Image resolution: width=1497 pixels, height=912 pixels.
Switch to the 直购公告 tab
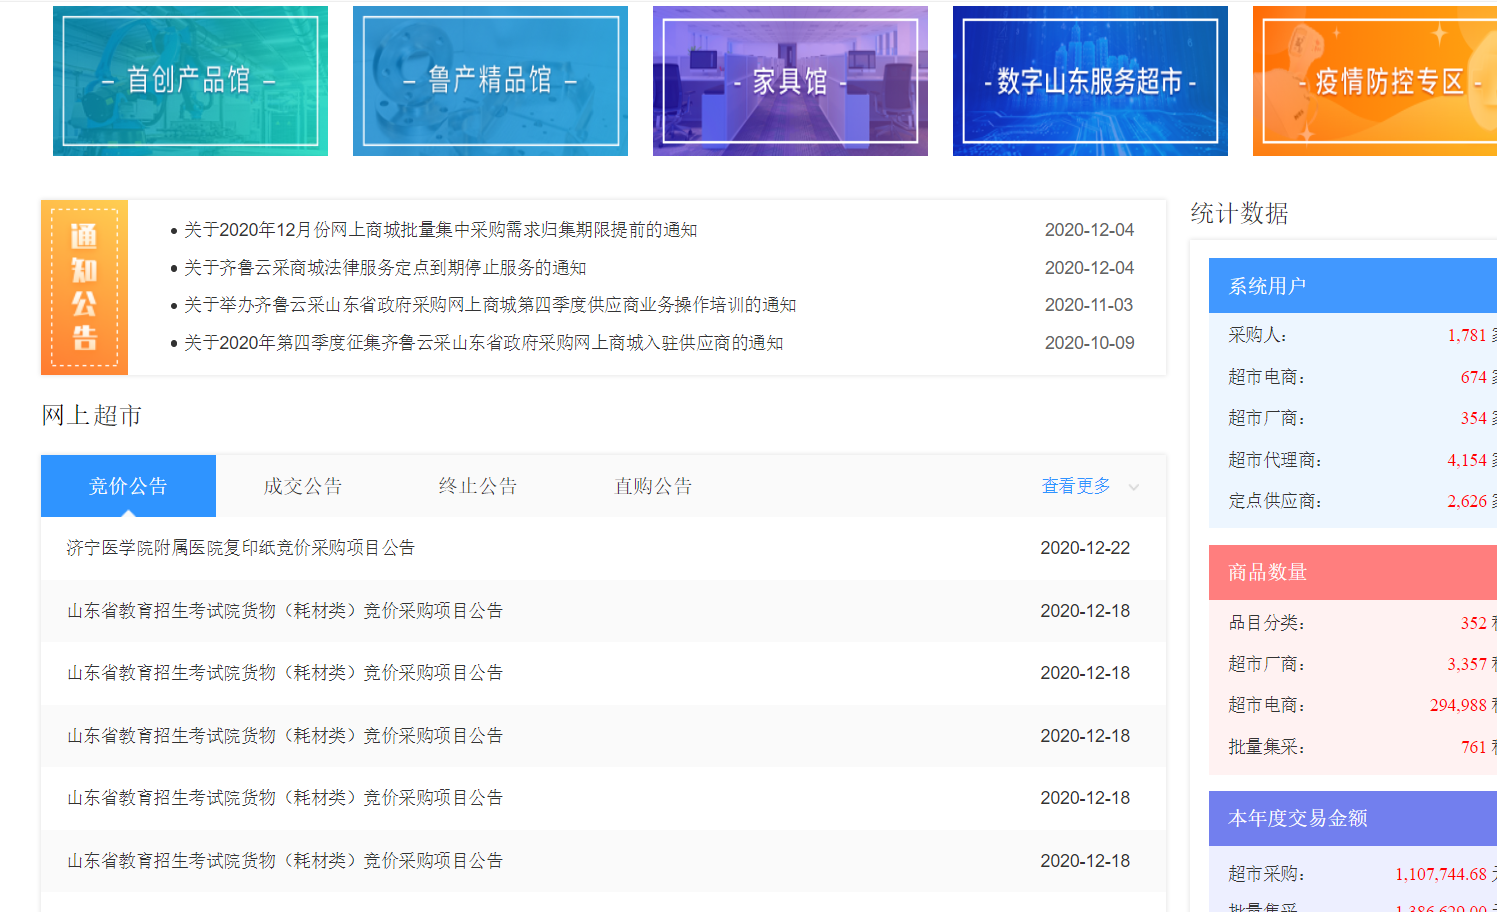tap(653, 486)
